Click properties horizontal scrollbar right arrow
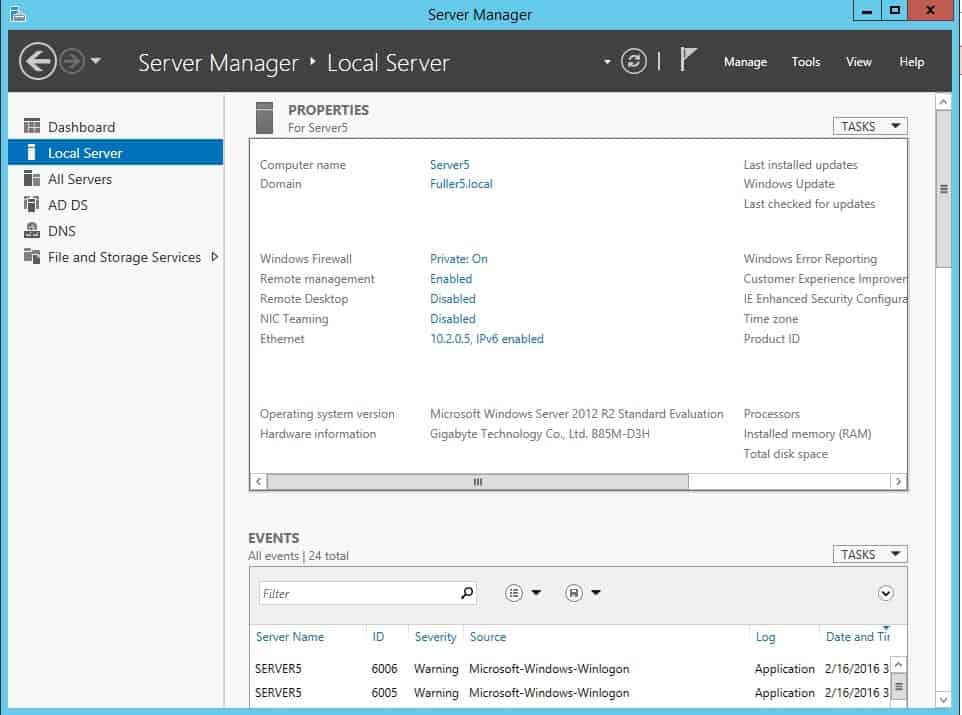Screen dimensions: 962x715 [898, 482]
